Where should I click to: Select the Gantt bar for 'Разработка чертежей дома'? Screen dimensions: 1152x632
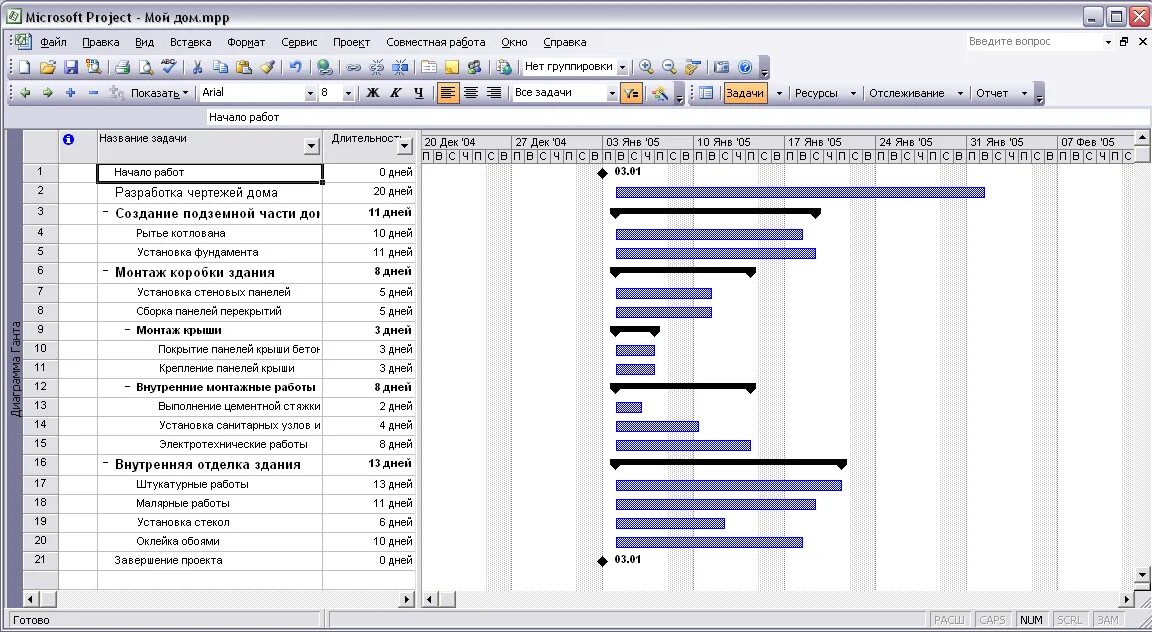[800, 193]
